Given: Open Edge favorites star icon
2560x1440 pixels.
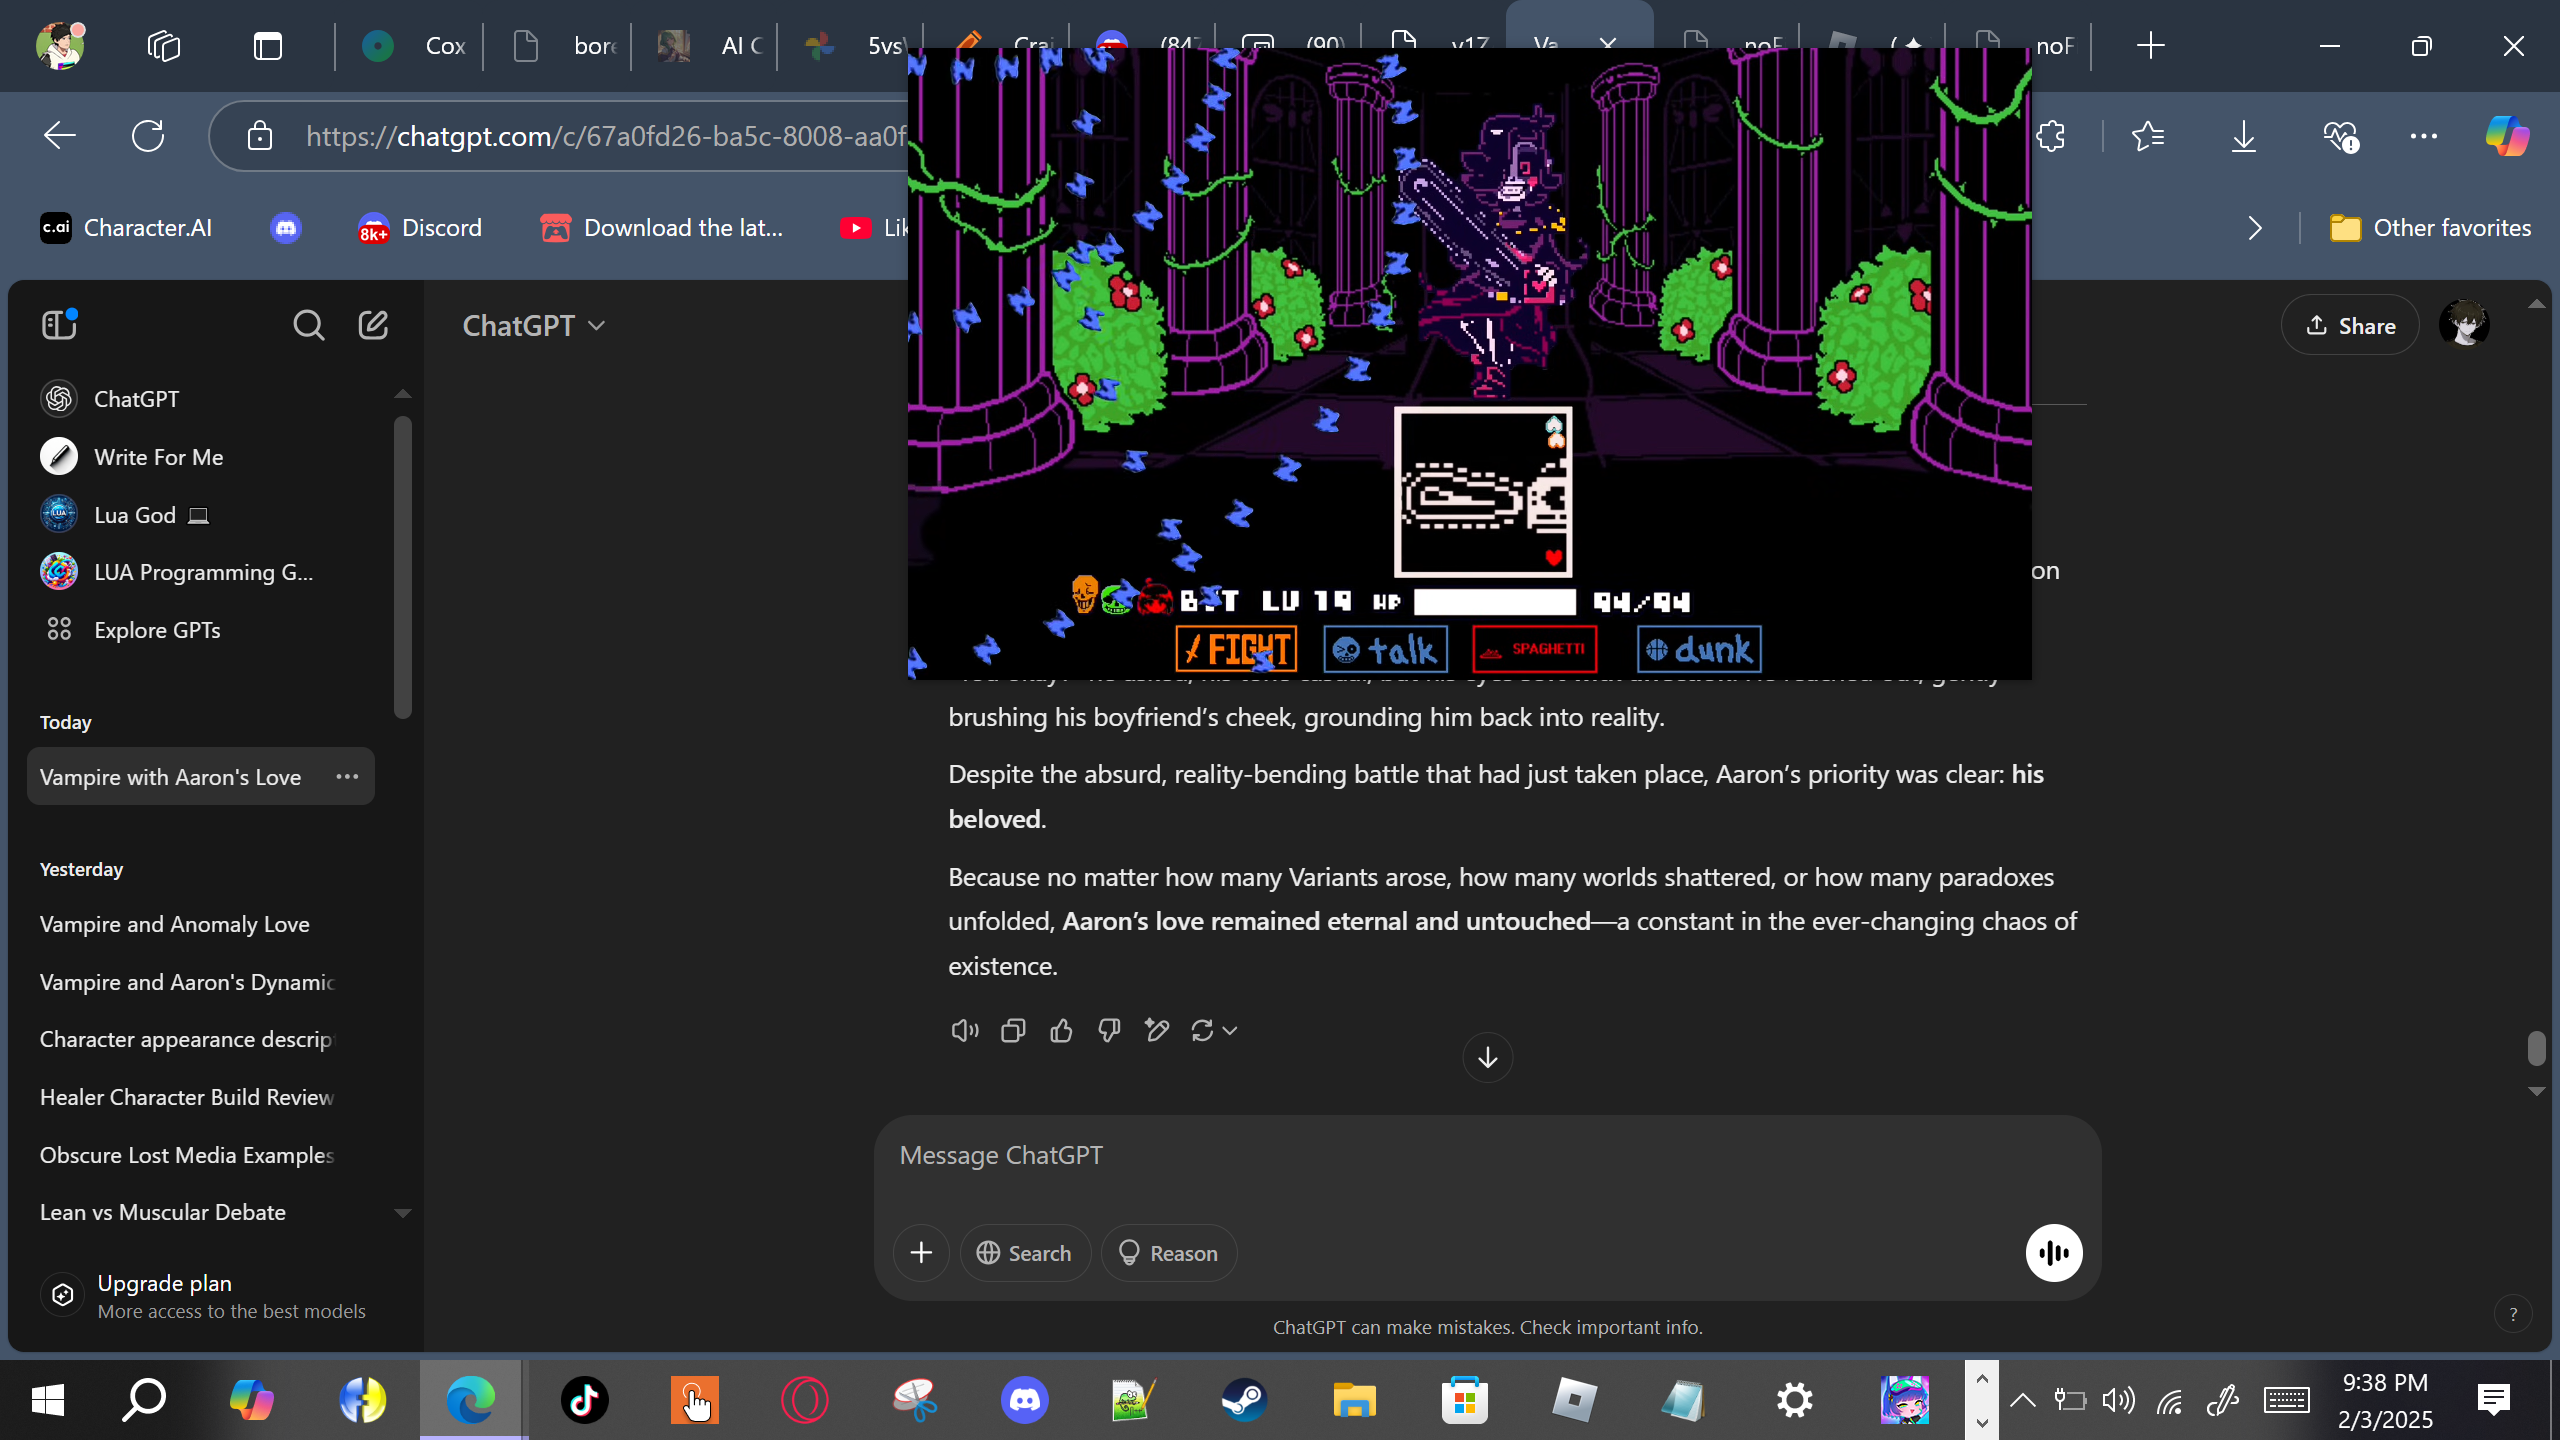Looking at the screenshot, I should tap(2148, 136).
